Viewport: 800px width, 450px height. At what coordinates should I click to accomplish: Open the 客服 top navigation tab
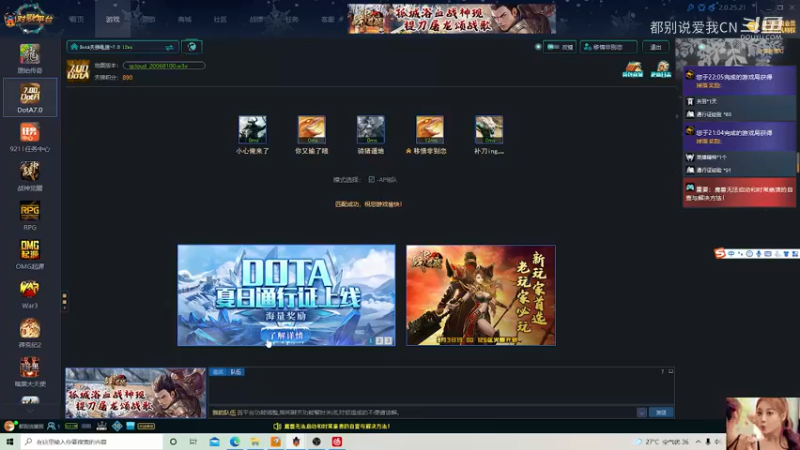point(328,19)
